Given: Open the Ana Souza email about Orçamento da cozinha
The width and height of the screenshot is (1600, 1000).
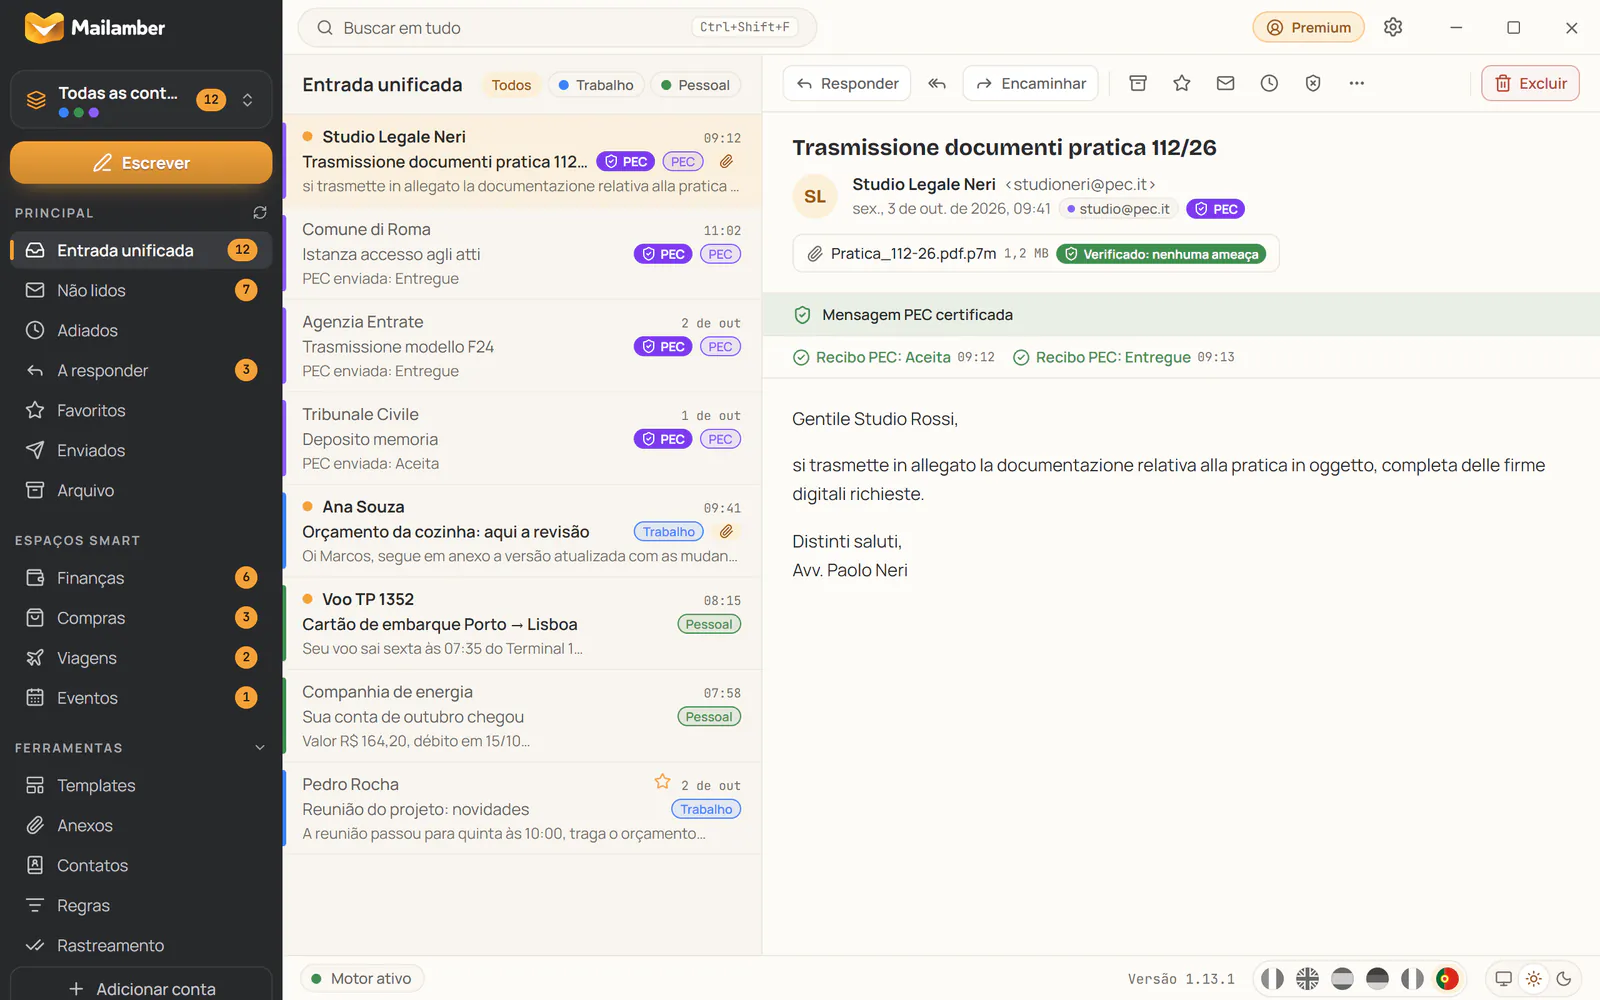Looking at the screenshot, I should tap(522, 531).
